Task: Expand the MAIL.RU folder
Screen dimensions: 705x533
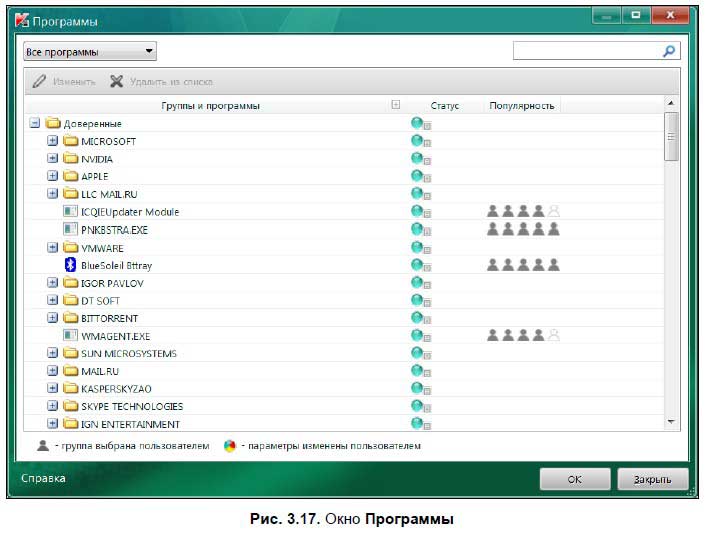Action: point(53,371)
